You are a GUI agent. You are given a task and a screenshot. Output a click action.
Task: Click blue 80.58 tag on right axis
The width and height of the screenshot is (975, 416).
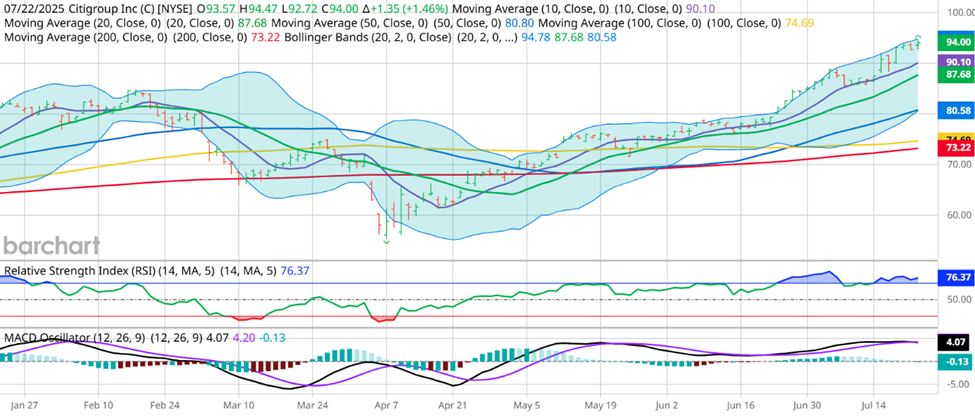click(x=956, y=111)
